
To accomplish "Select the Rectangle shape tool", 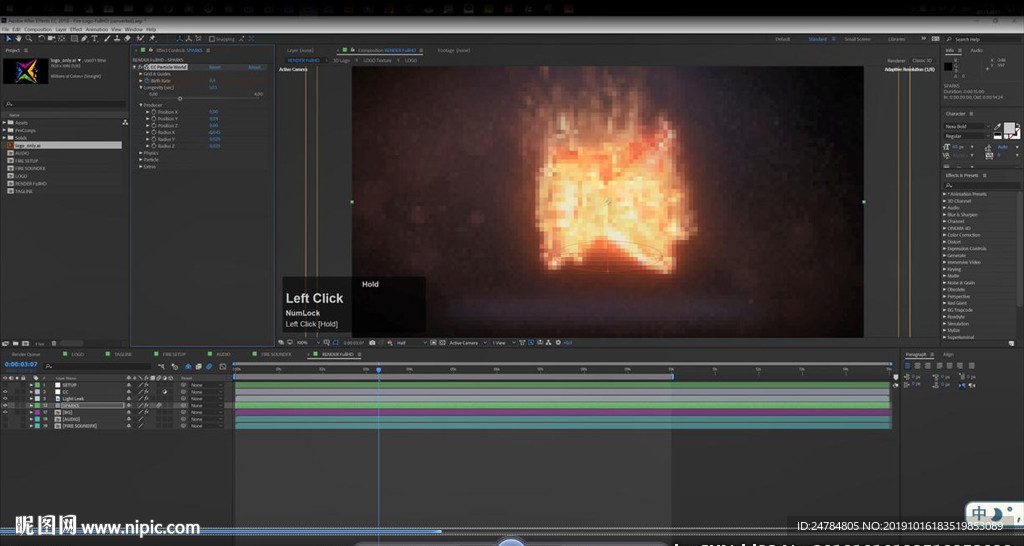I will pos(74,39).
